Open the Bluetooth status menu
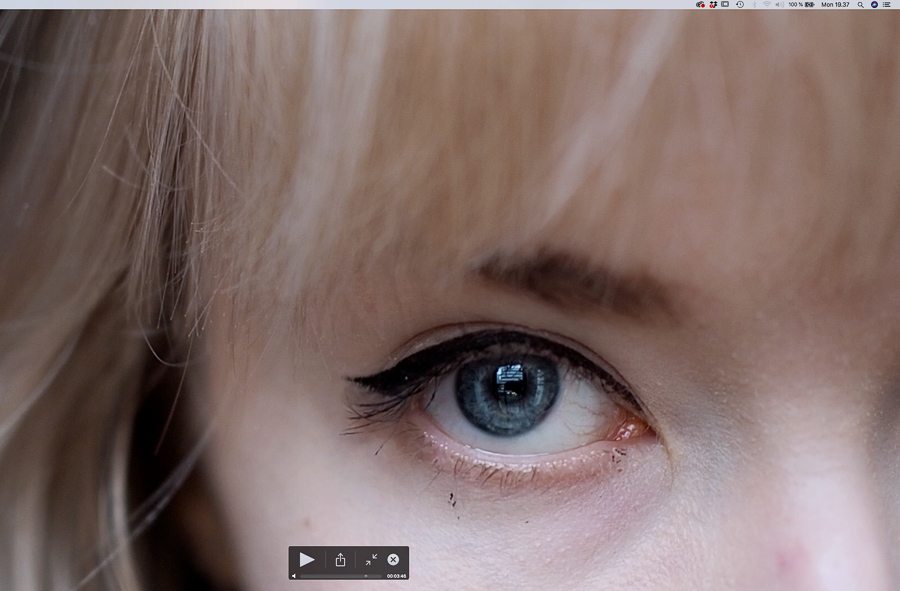900x591 pixels. pyautogui.click(x=754, y=5)
